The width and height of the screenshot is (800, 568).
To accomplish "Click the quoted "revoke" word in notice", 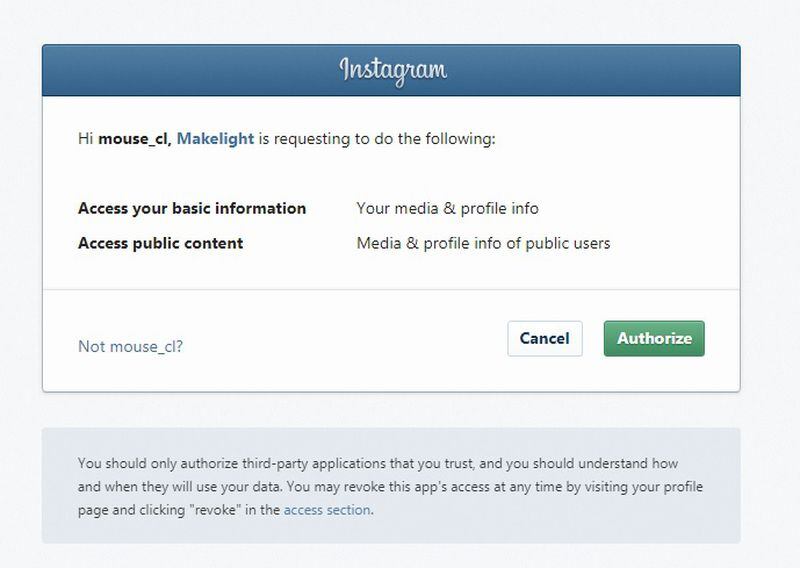I will (218, 510).
